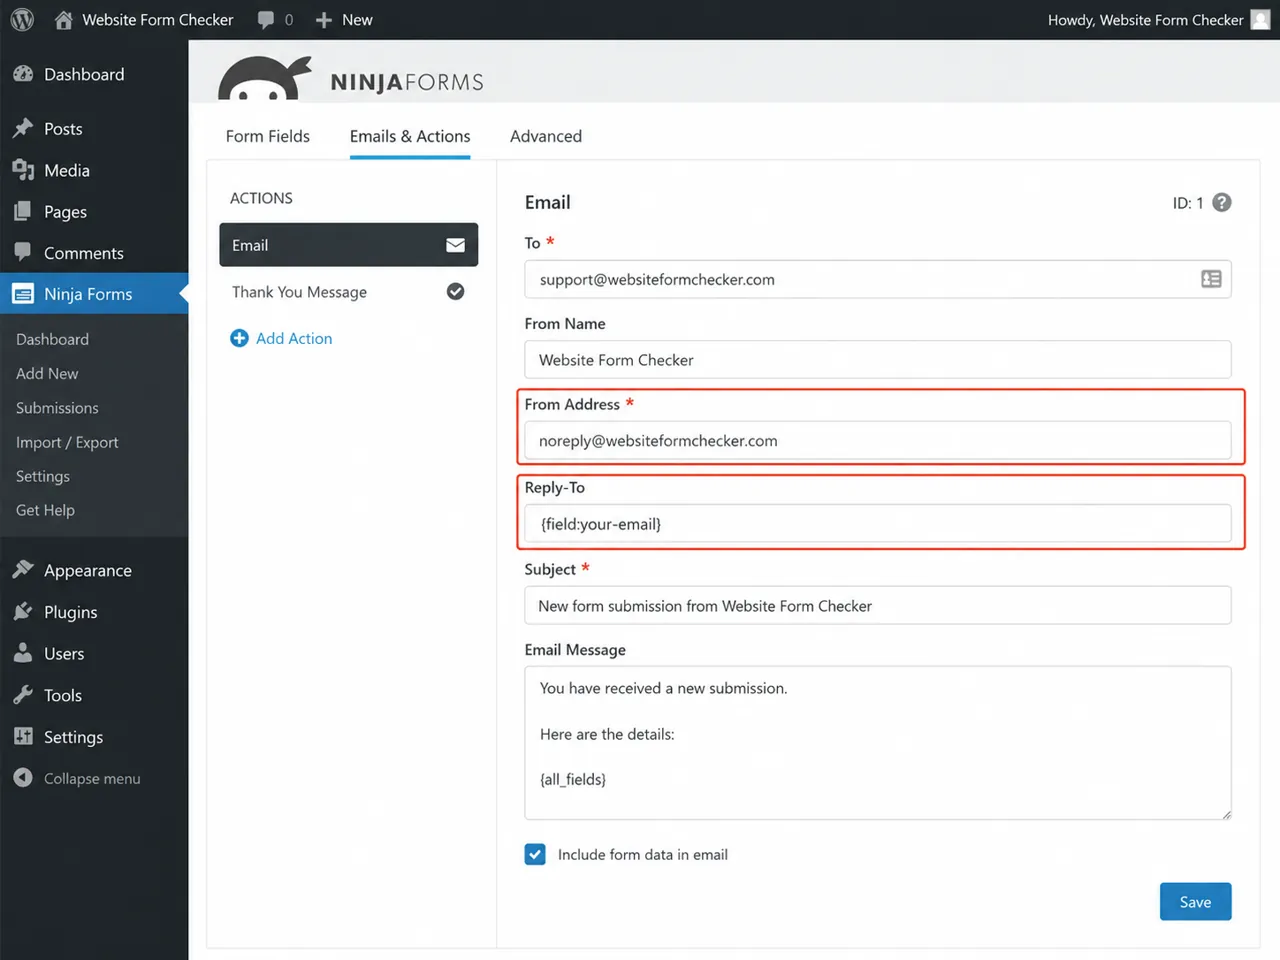
Task: Open Ninja Forms Settings submenu item
Action: pos(43,476)
